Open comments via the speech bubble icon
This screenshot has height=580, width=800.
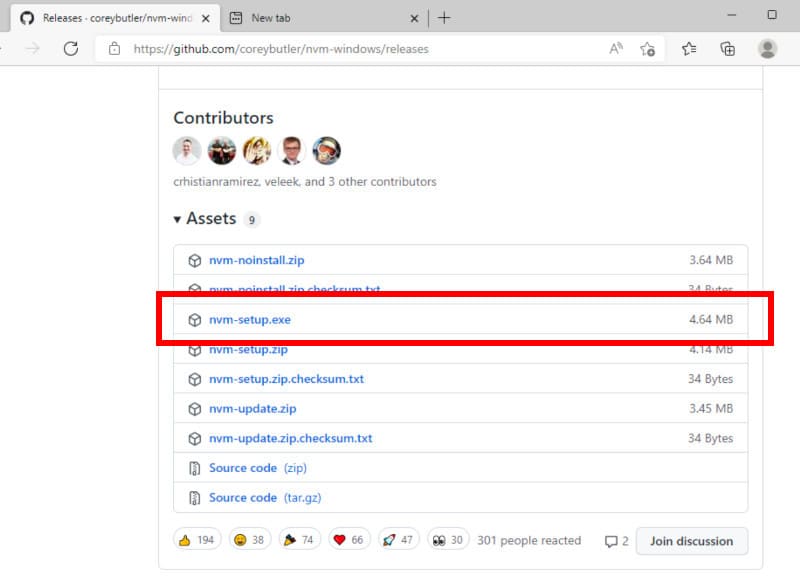pyautogui.click(x=612, y=540)
